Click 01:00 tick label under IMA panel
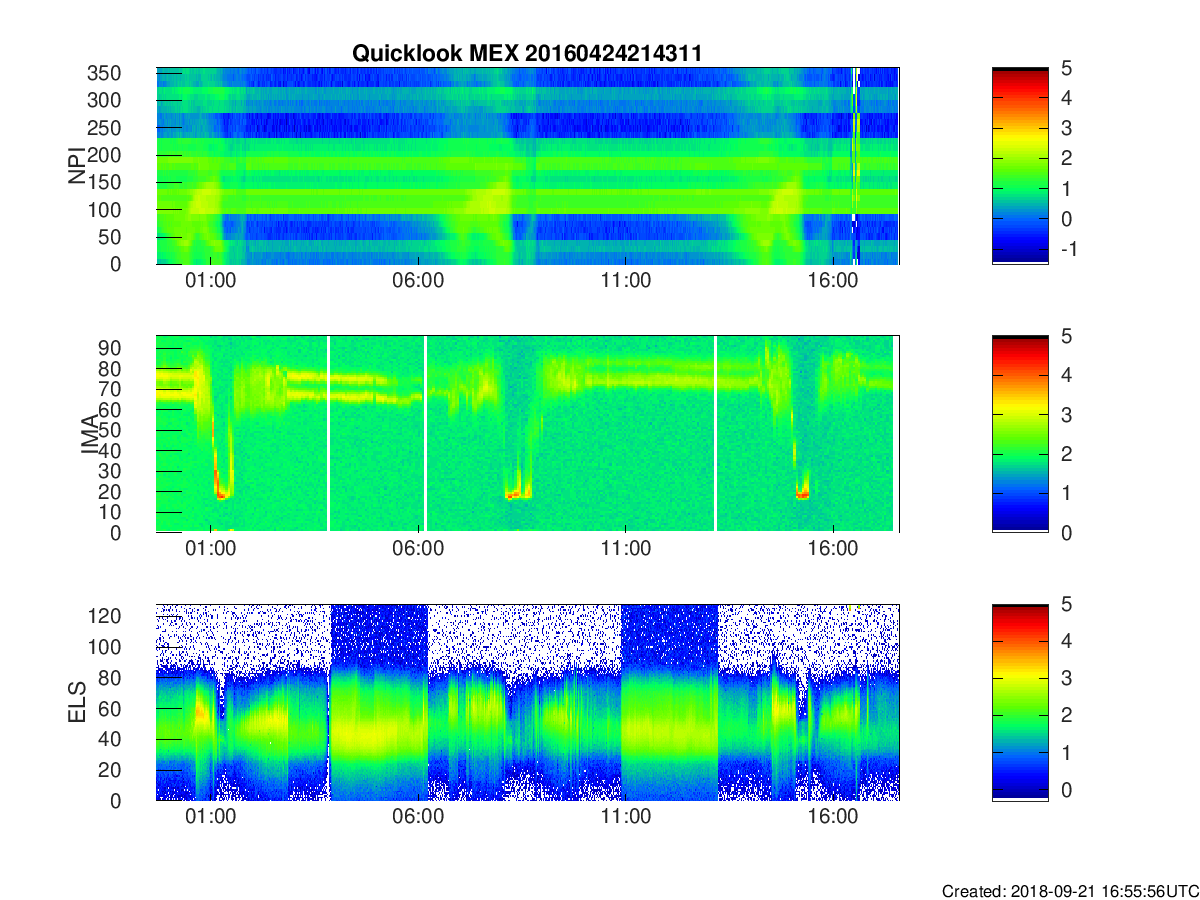Viewport: 1200px width, 900px height. (210, 549)
